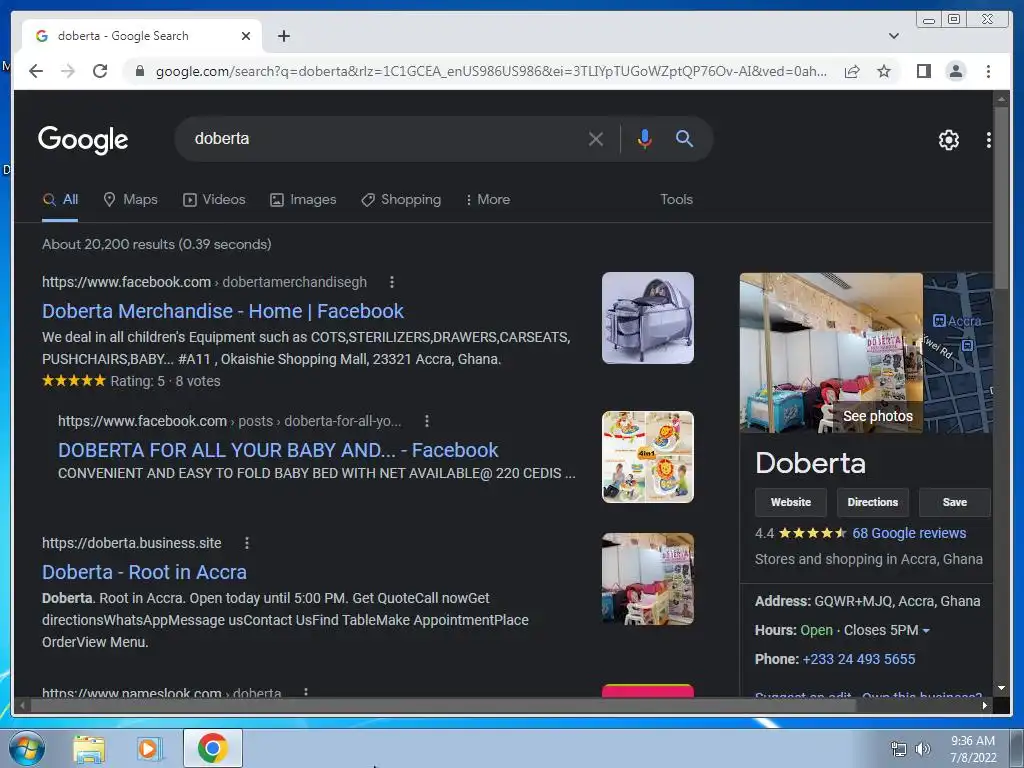Open options for doberta.business.site result
The image size is (1024, 768).
point(246,543)
